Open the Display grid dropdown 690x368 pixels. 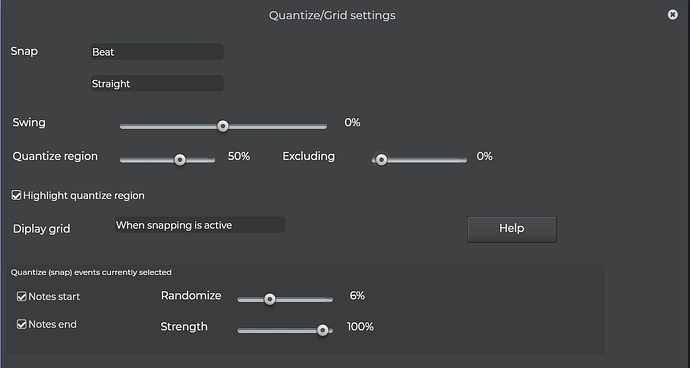(200, 225)
